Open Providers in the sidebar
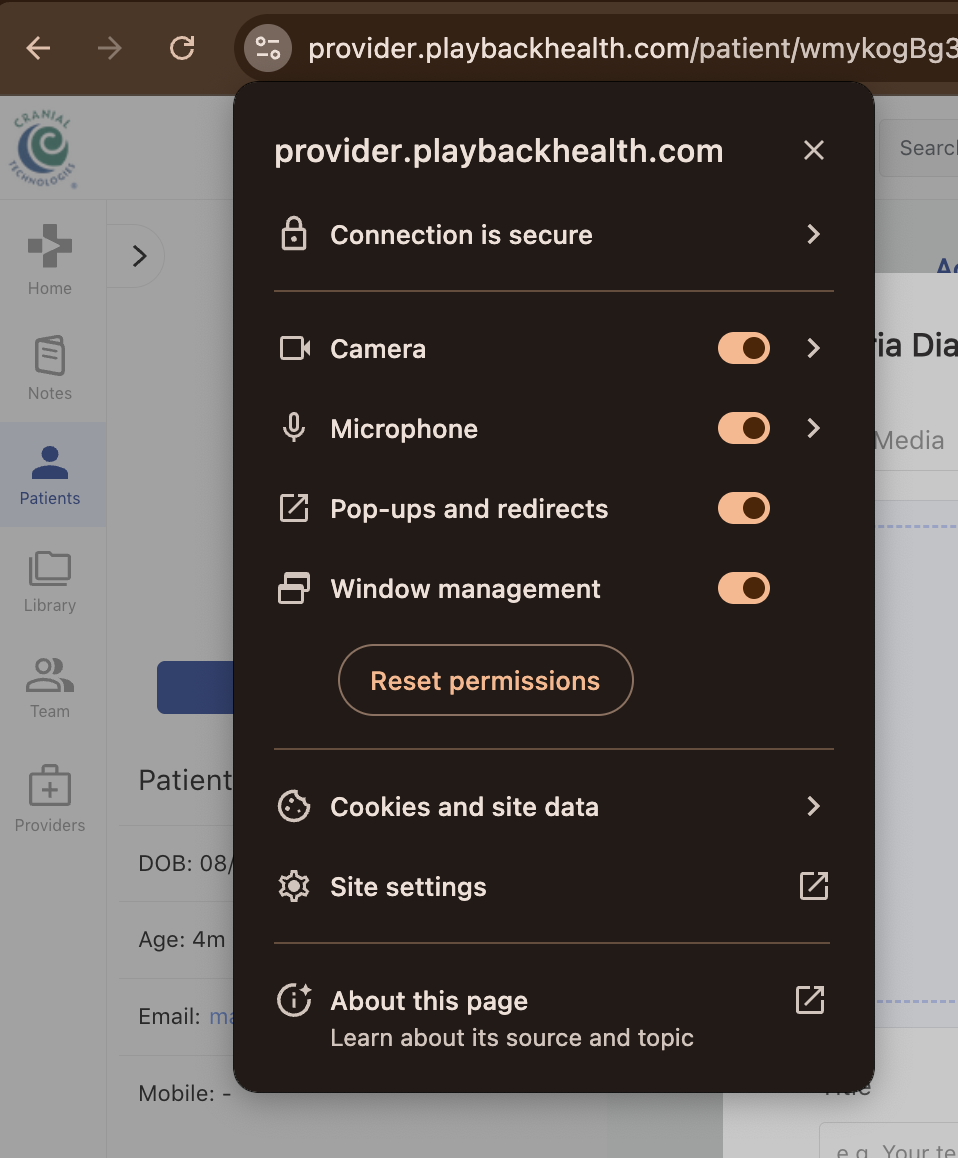This screenshot has height=1158, width=958. click(50, 798)
